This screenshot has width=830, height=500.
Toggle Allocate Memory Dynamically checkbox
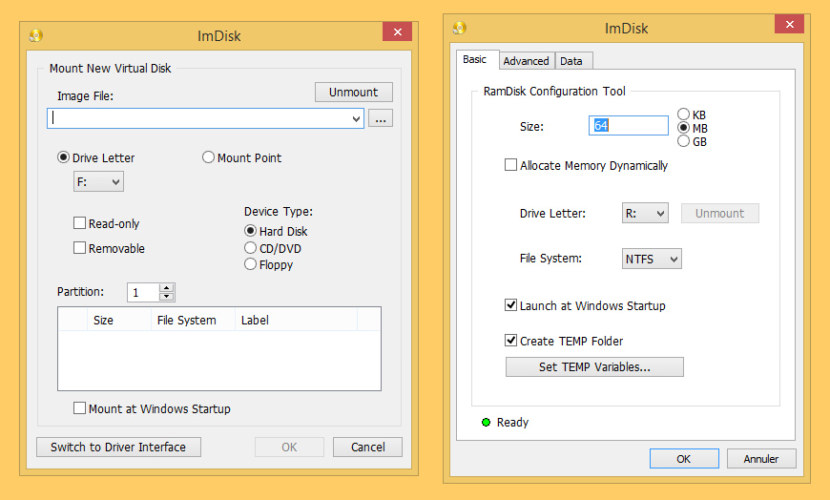coord(511,165)
